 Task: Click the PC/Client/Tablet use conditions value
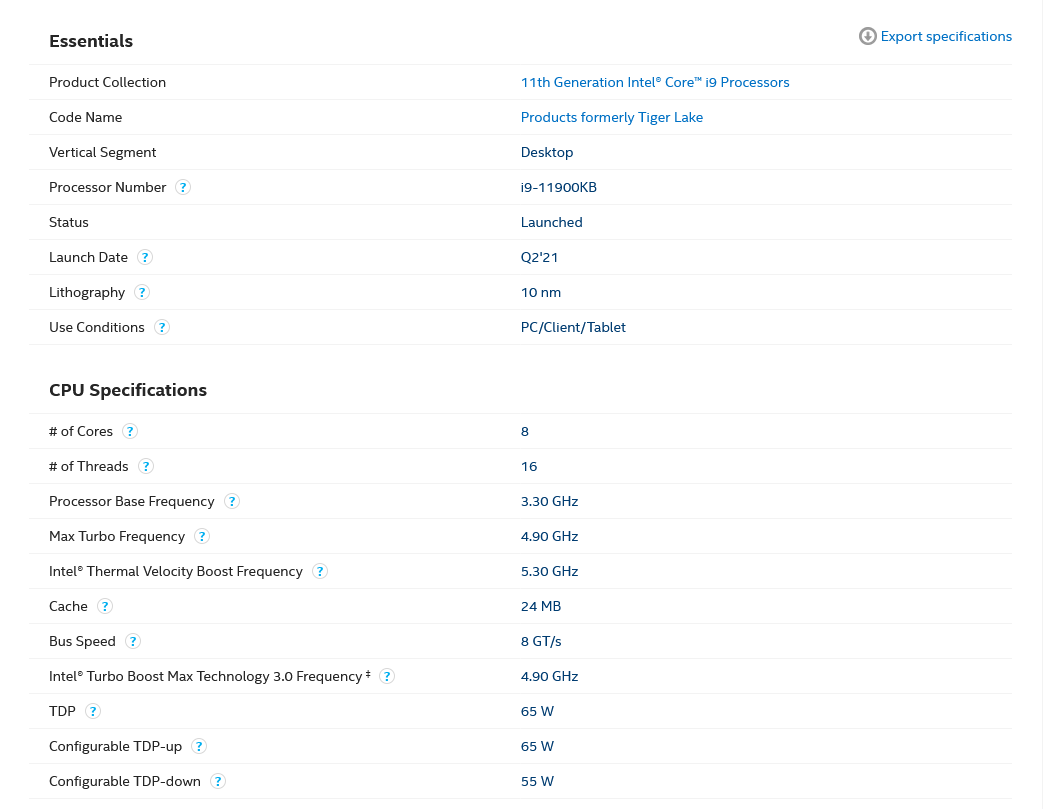point(573,327)
